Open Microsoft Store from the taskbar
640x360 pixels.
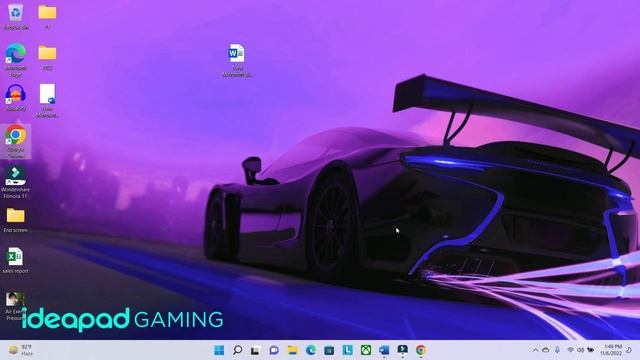[329, 350]
